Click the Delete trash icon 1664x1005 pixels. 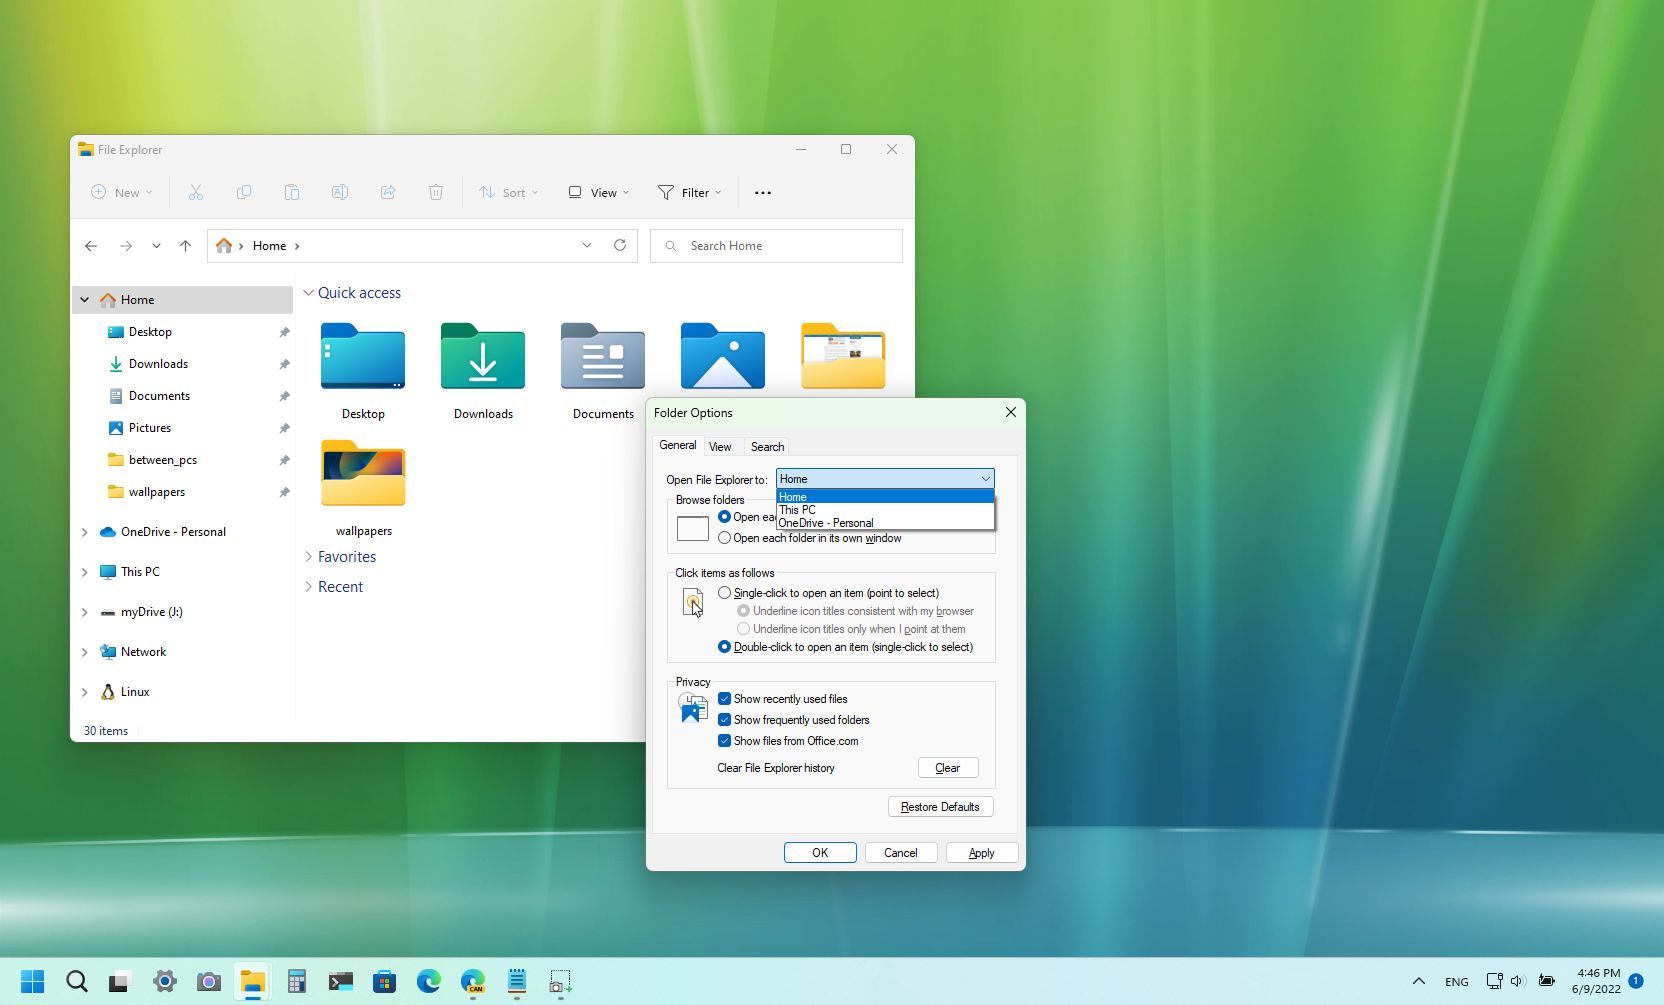tap(436, 192)
